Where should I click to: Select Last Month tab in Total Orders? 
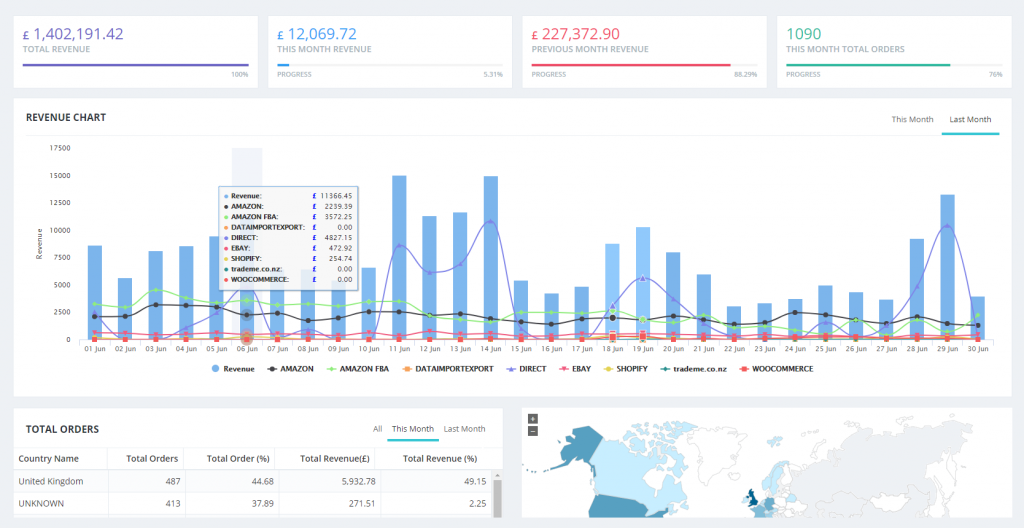[x=464, y=429]
